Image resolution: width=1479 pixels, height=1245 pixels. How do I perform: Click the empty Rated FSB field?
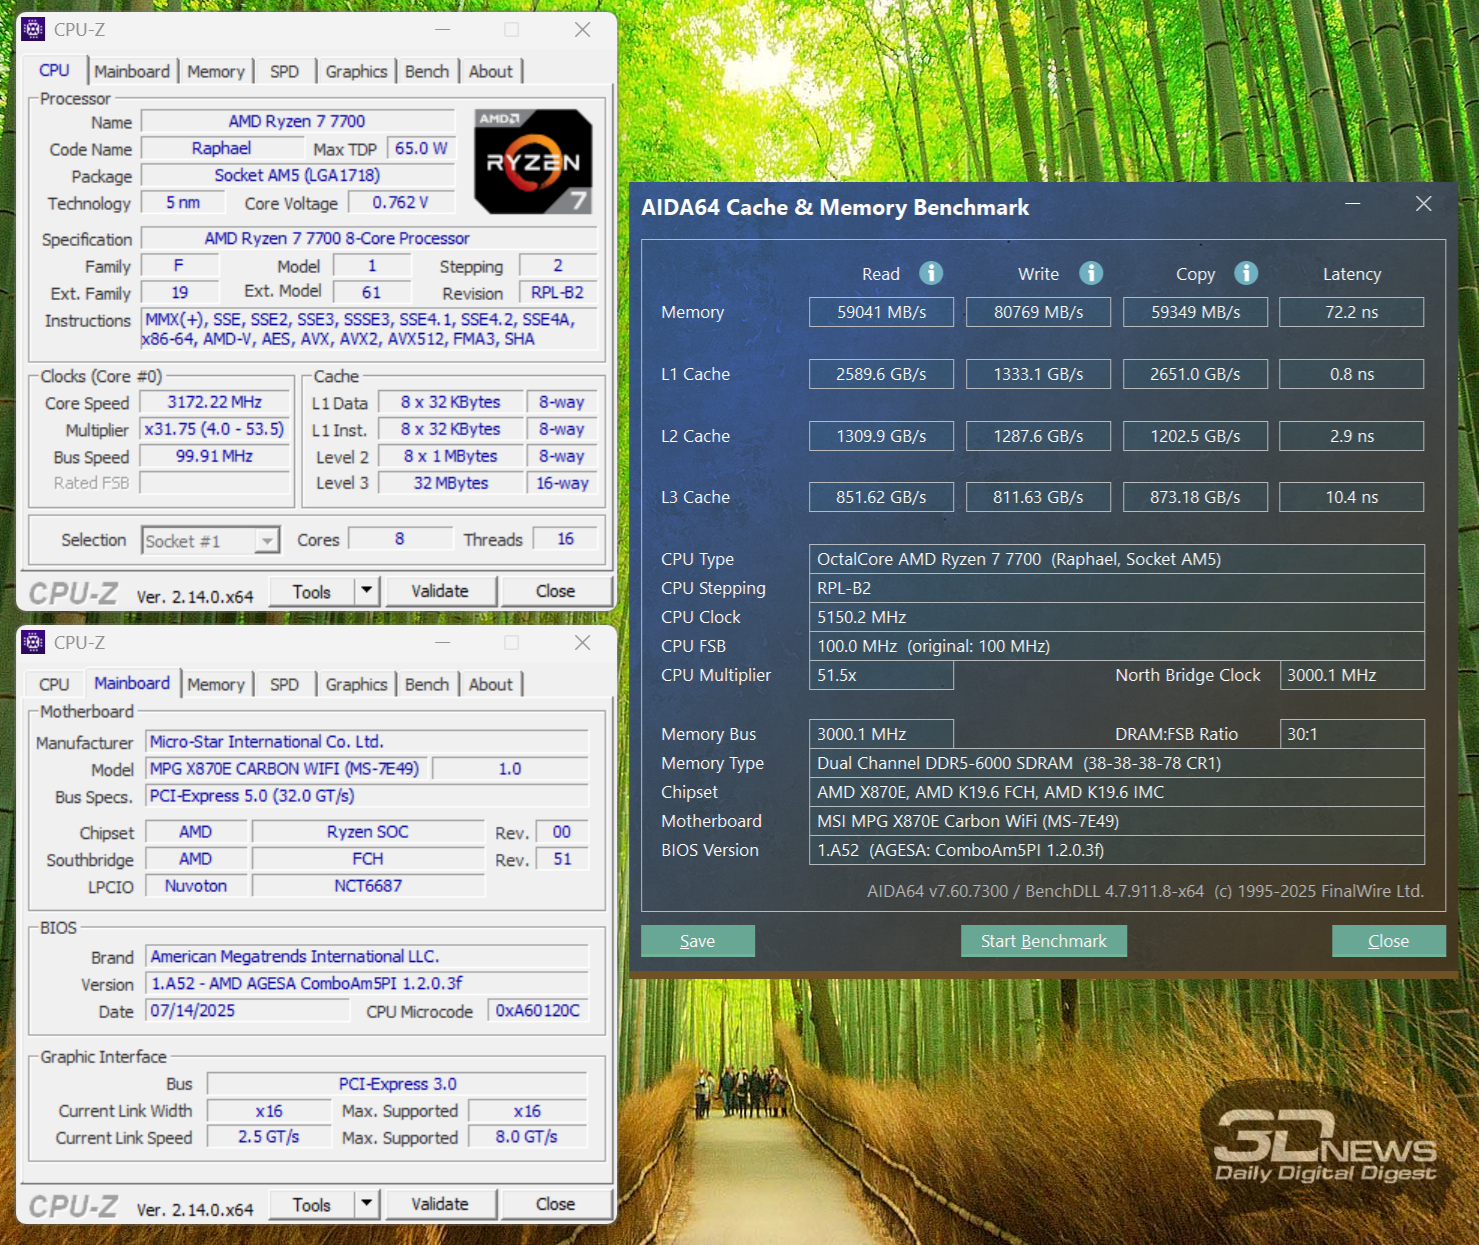point(214,483)
